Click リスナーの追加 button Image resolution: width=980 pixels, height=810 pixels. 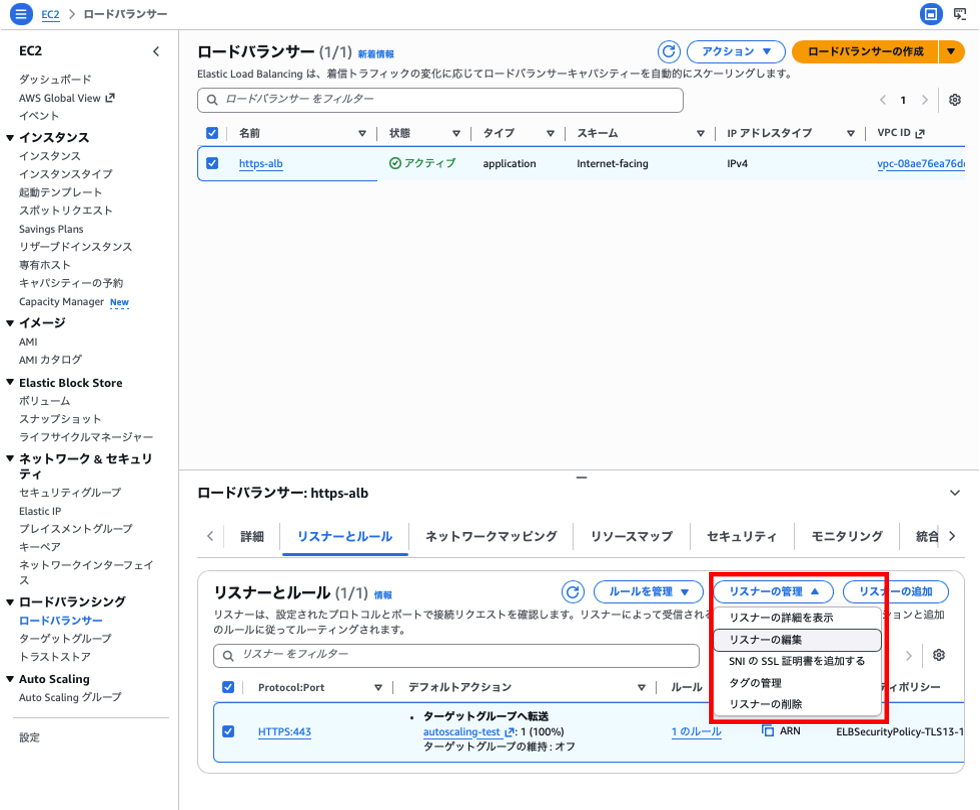coord(895,591)
